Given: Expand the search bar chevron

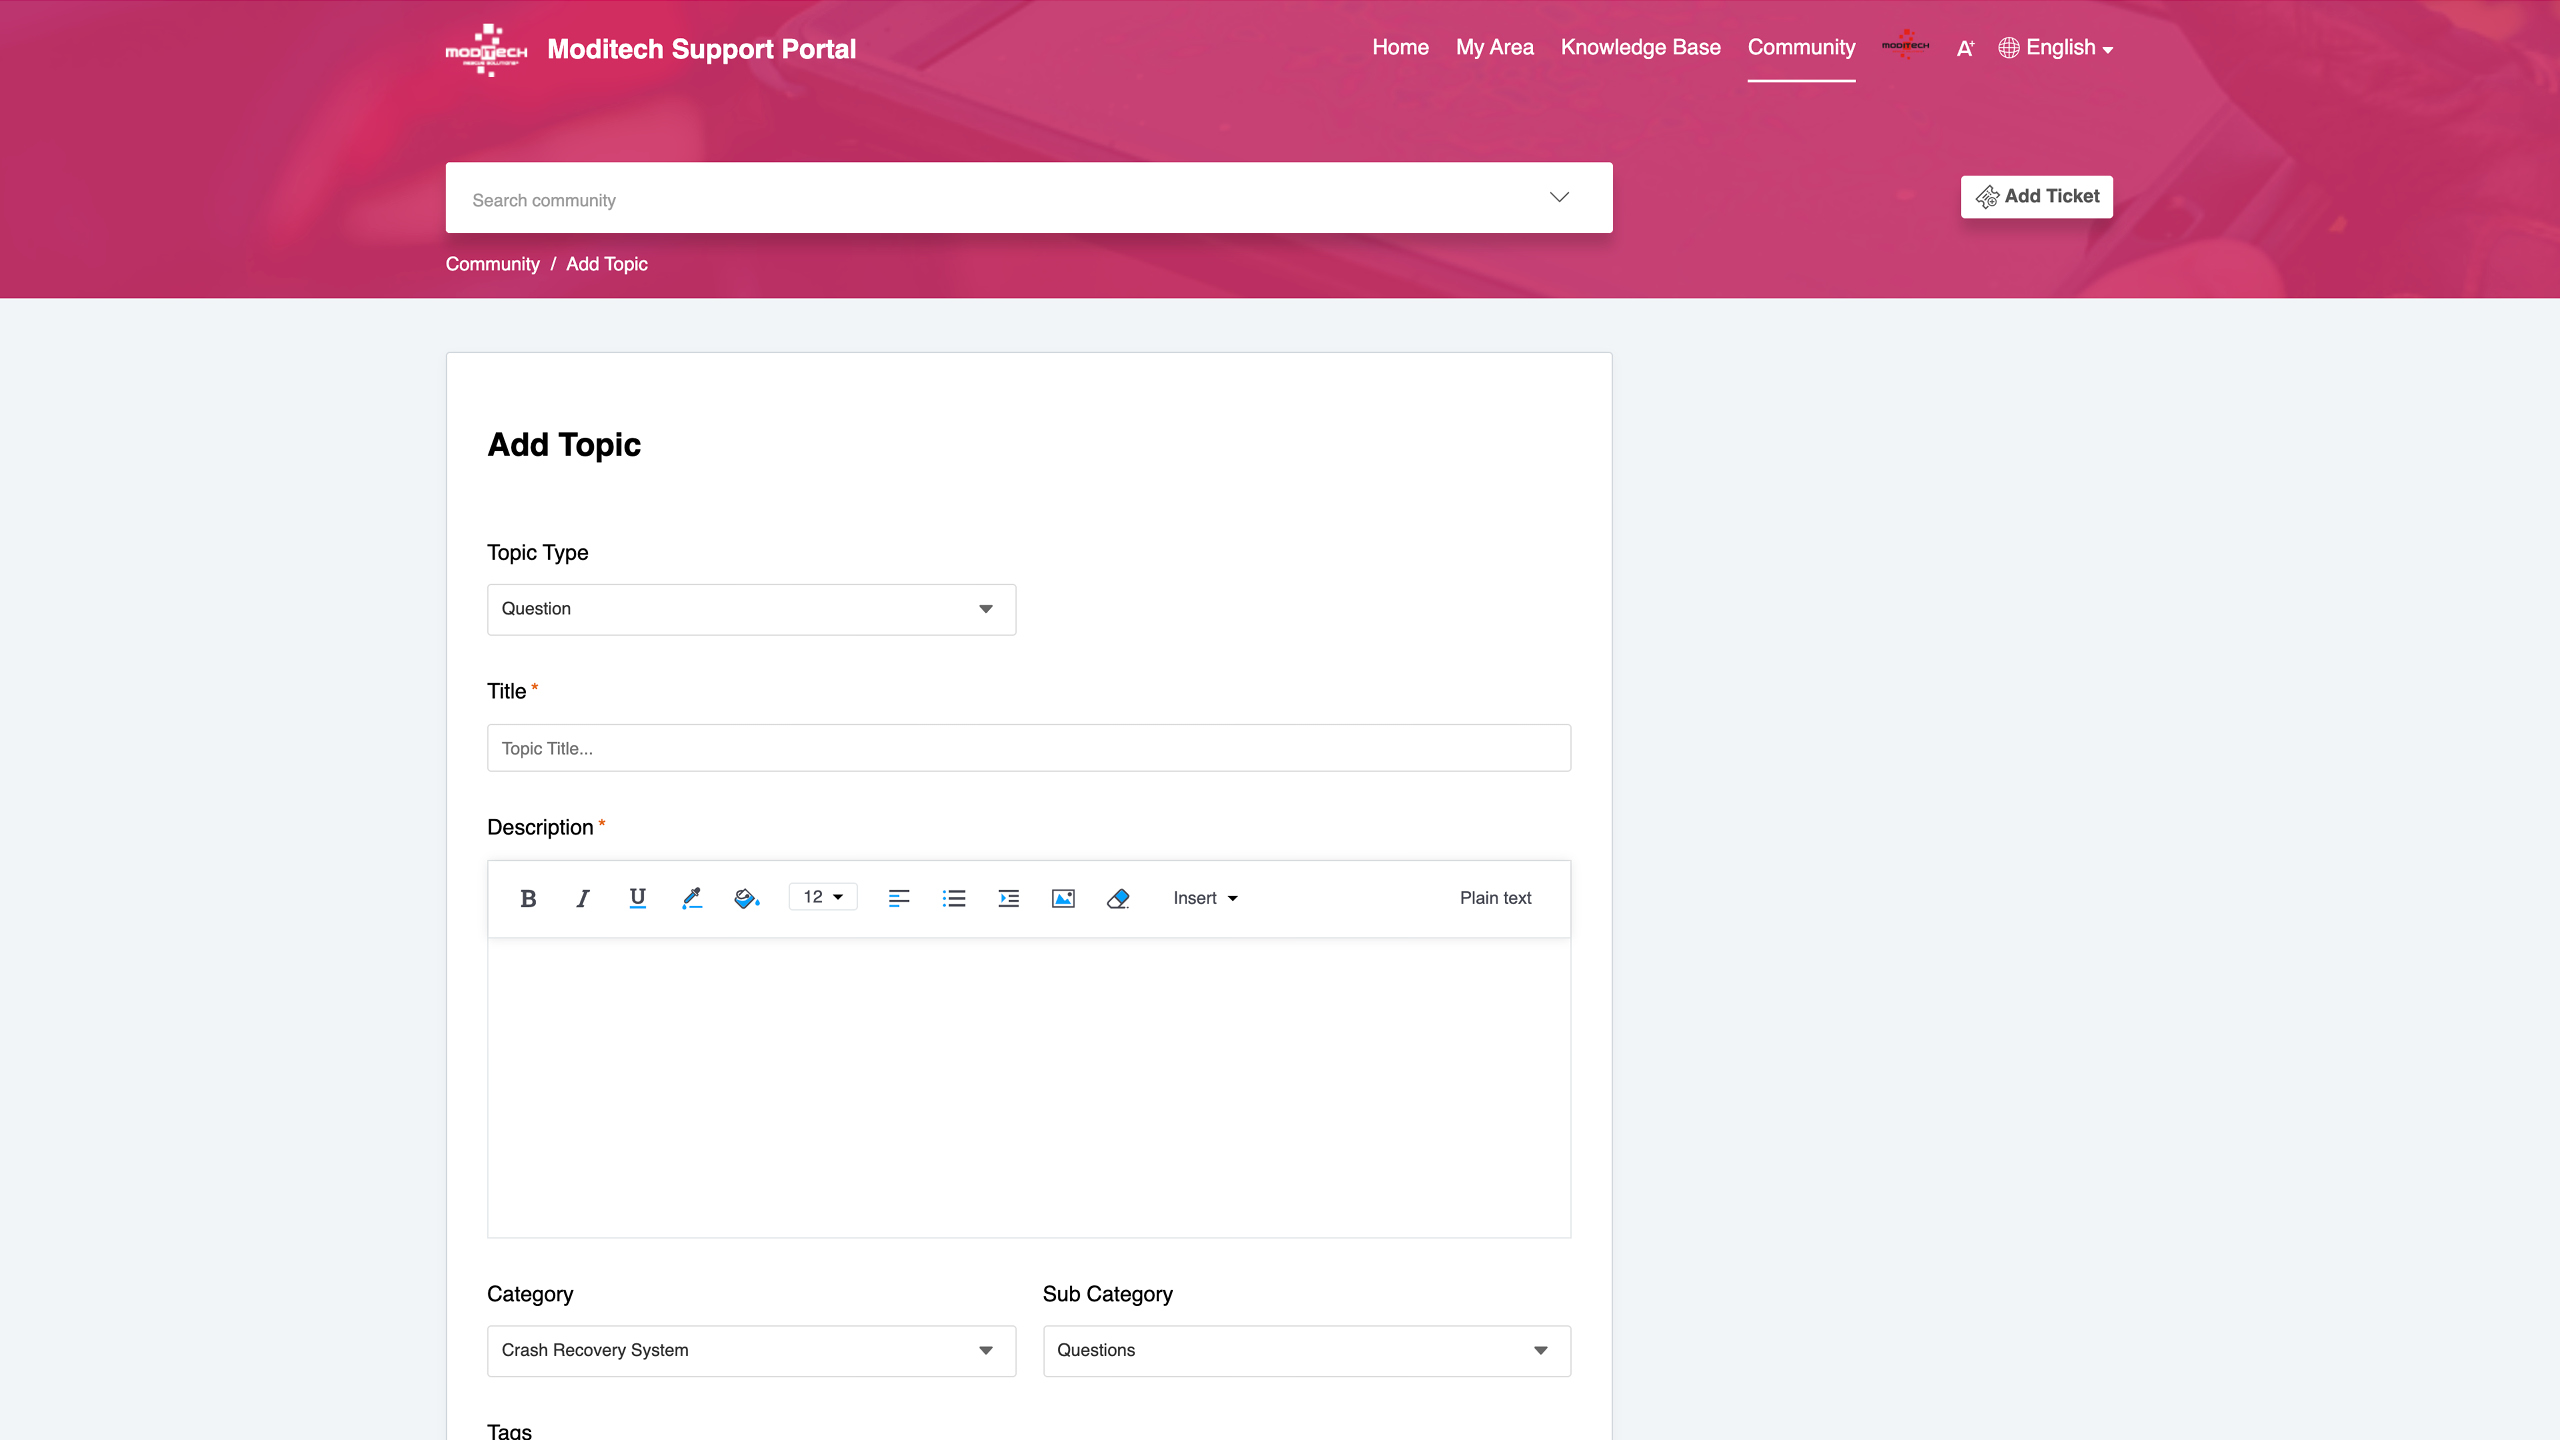Looking at the screenshot, I should coord(1559,197).
